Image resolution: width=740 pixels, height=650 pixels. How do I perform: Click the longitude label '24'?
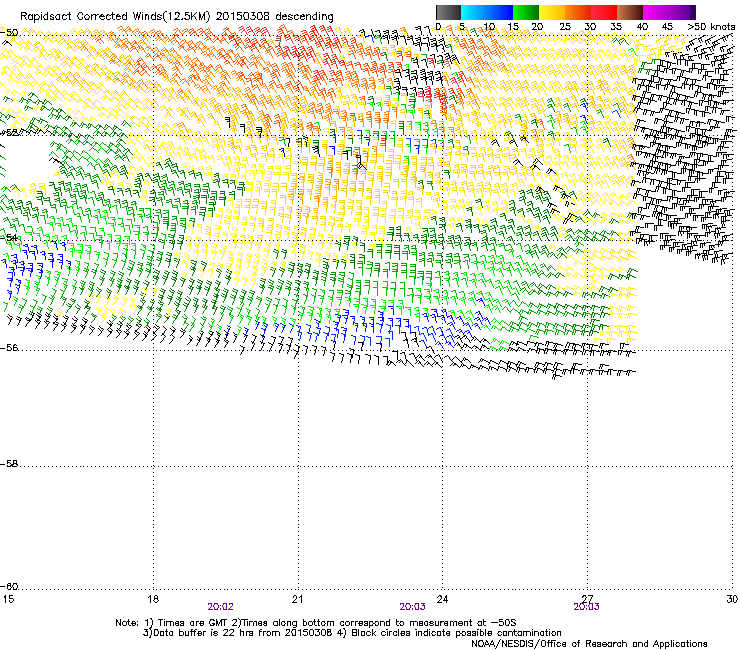(442, 599)
